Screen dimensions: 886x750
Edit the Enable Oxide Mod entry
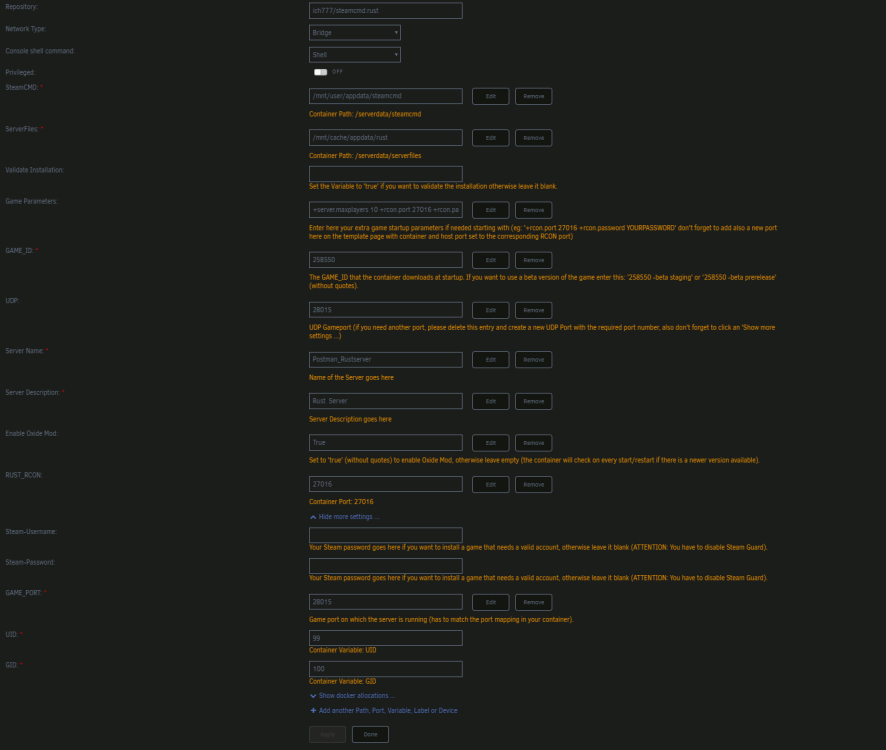[x=490, y=443]
